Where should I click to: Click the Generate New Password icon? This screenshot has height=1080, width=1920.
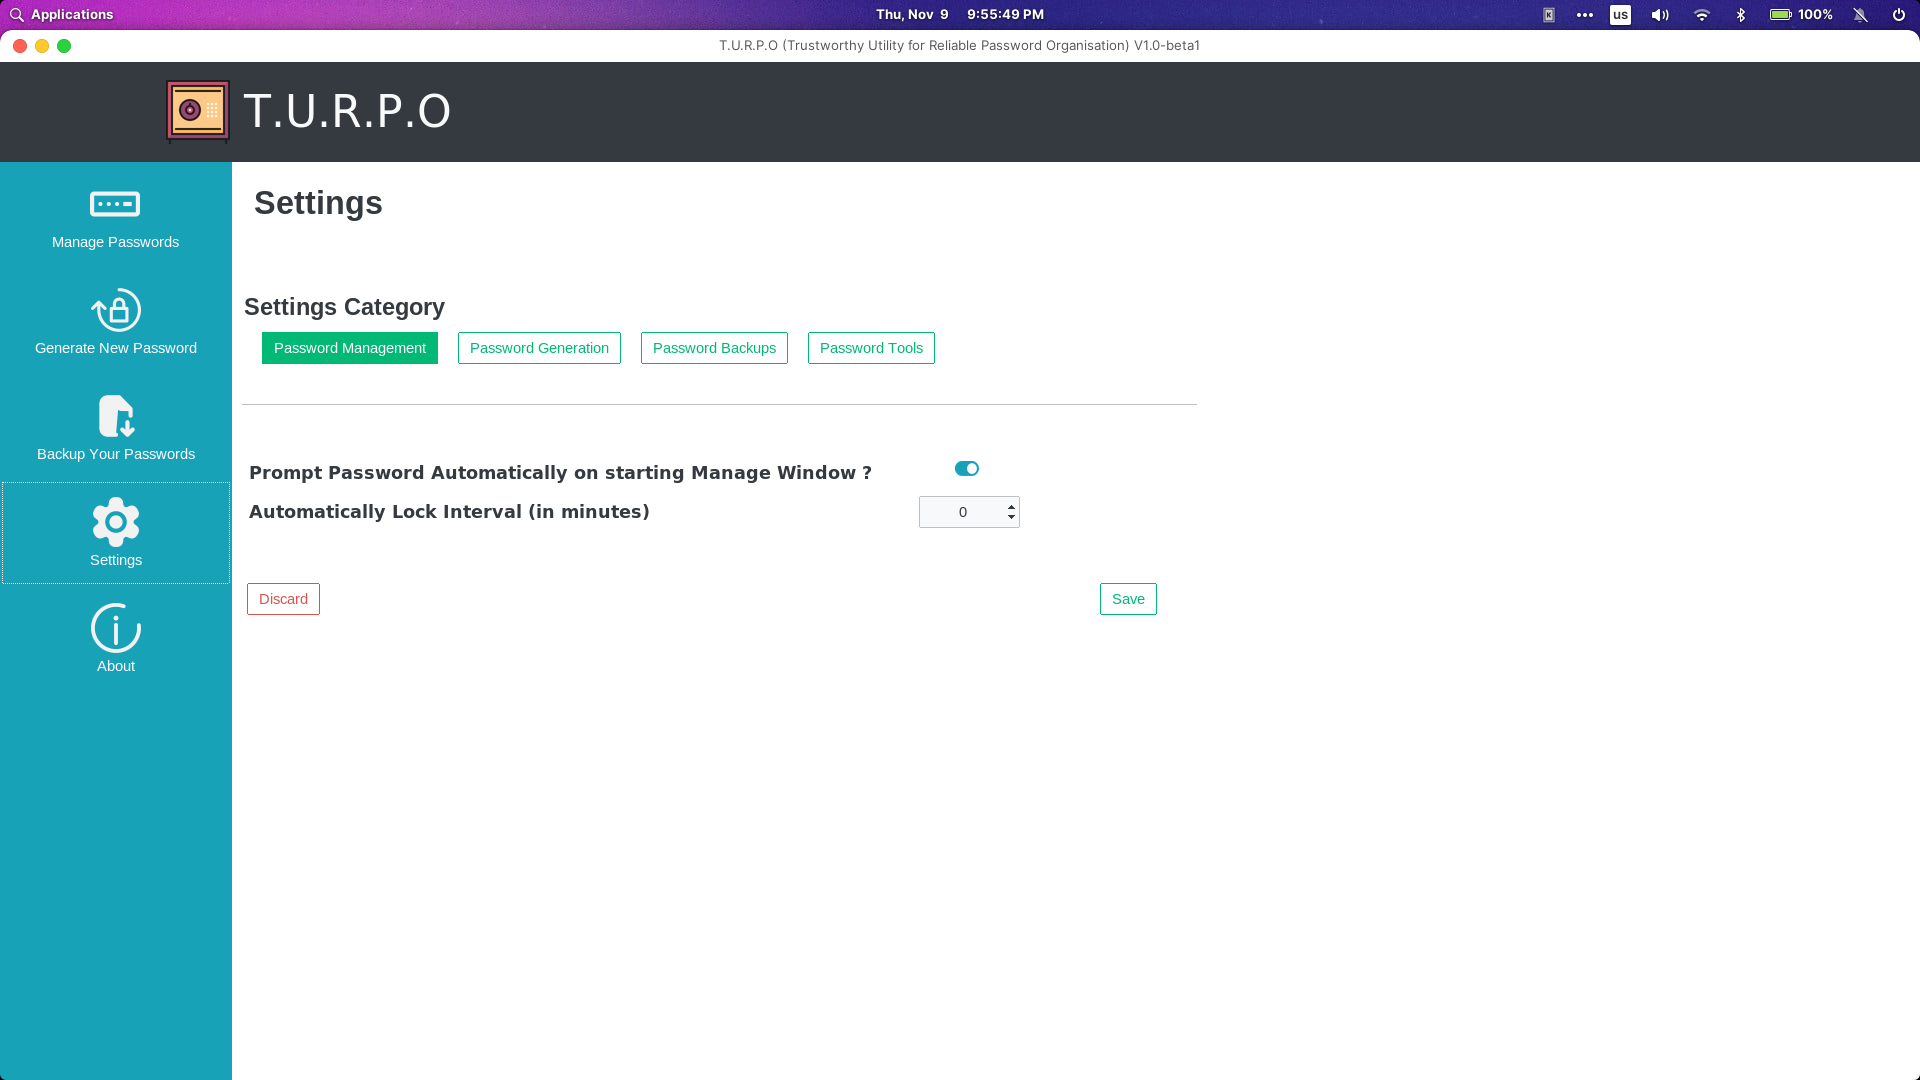point(115,310)
